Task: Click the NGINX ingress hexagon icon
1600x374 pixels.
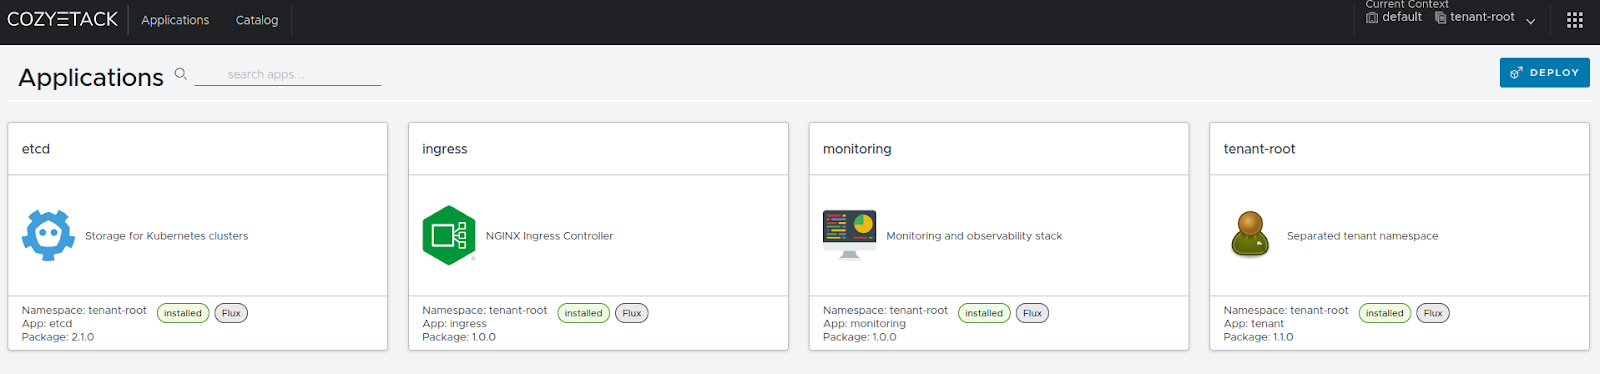Action: (x=449, y=235)
